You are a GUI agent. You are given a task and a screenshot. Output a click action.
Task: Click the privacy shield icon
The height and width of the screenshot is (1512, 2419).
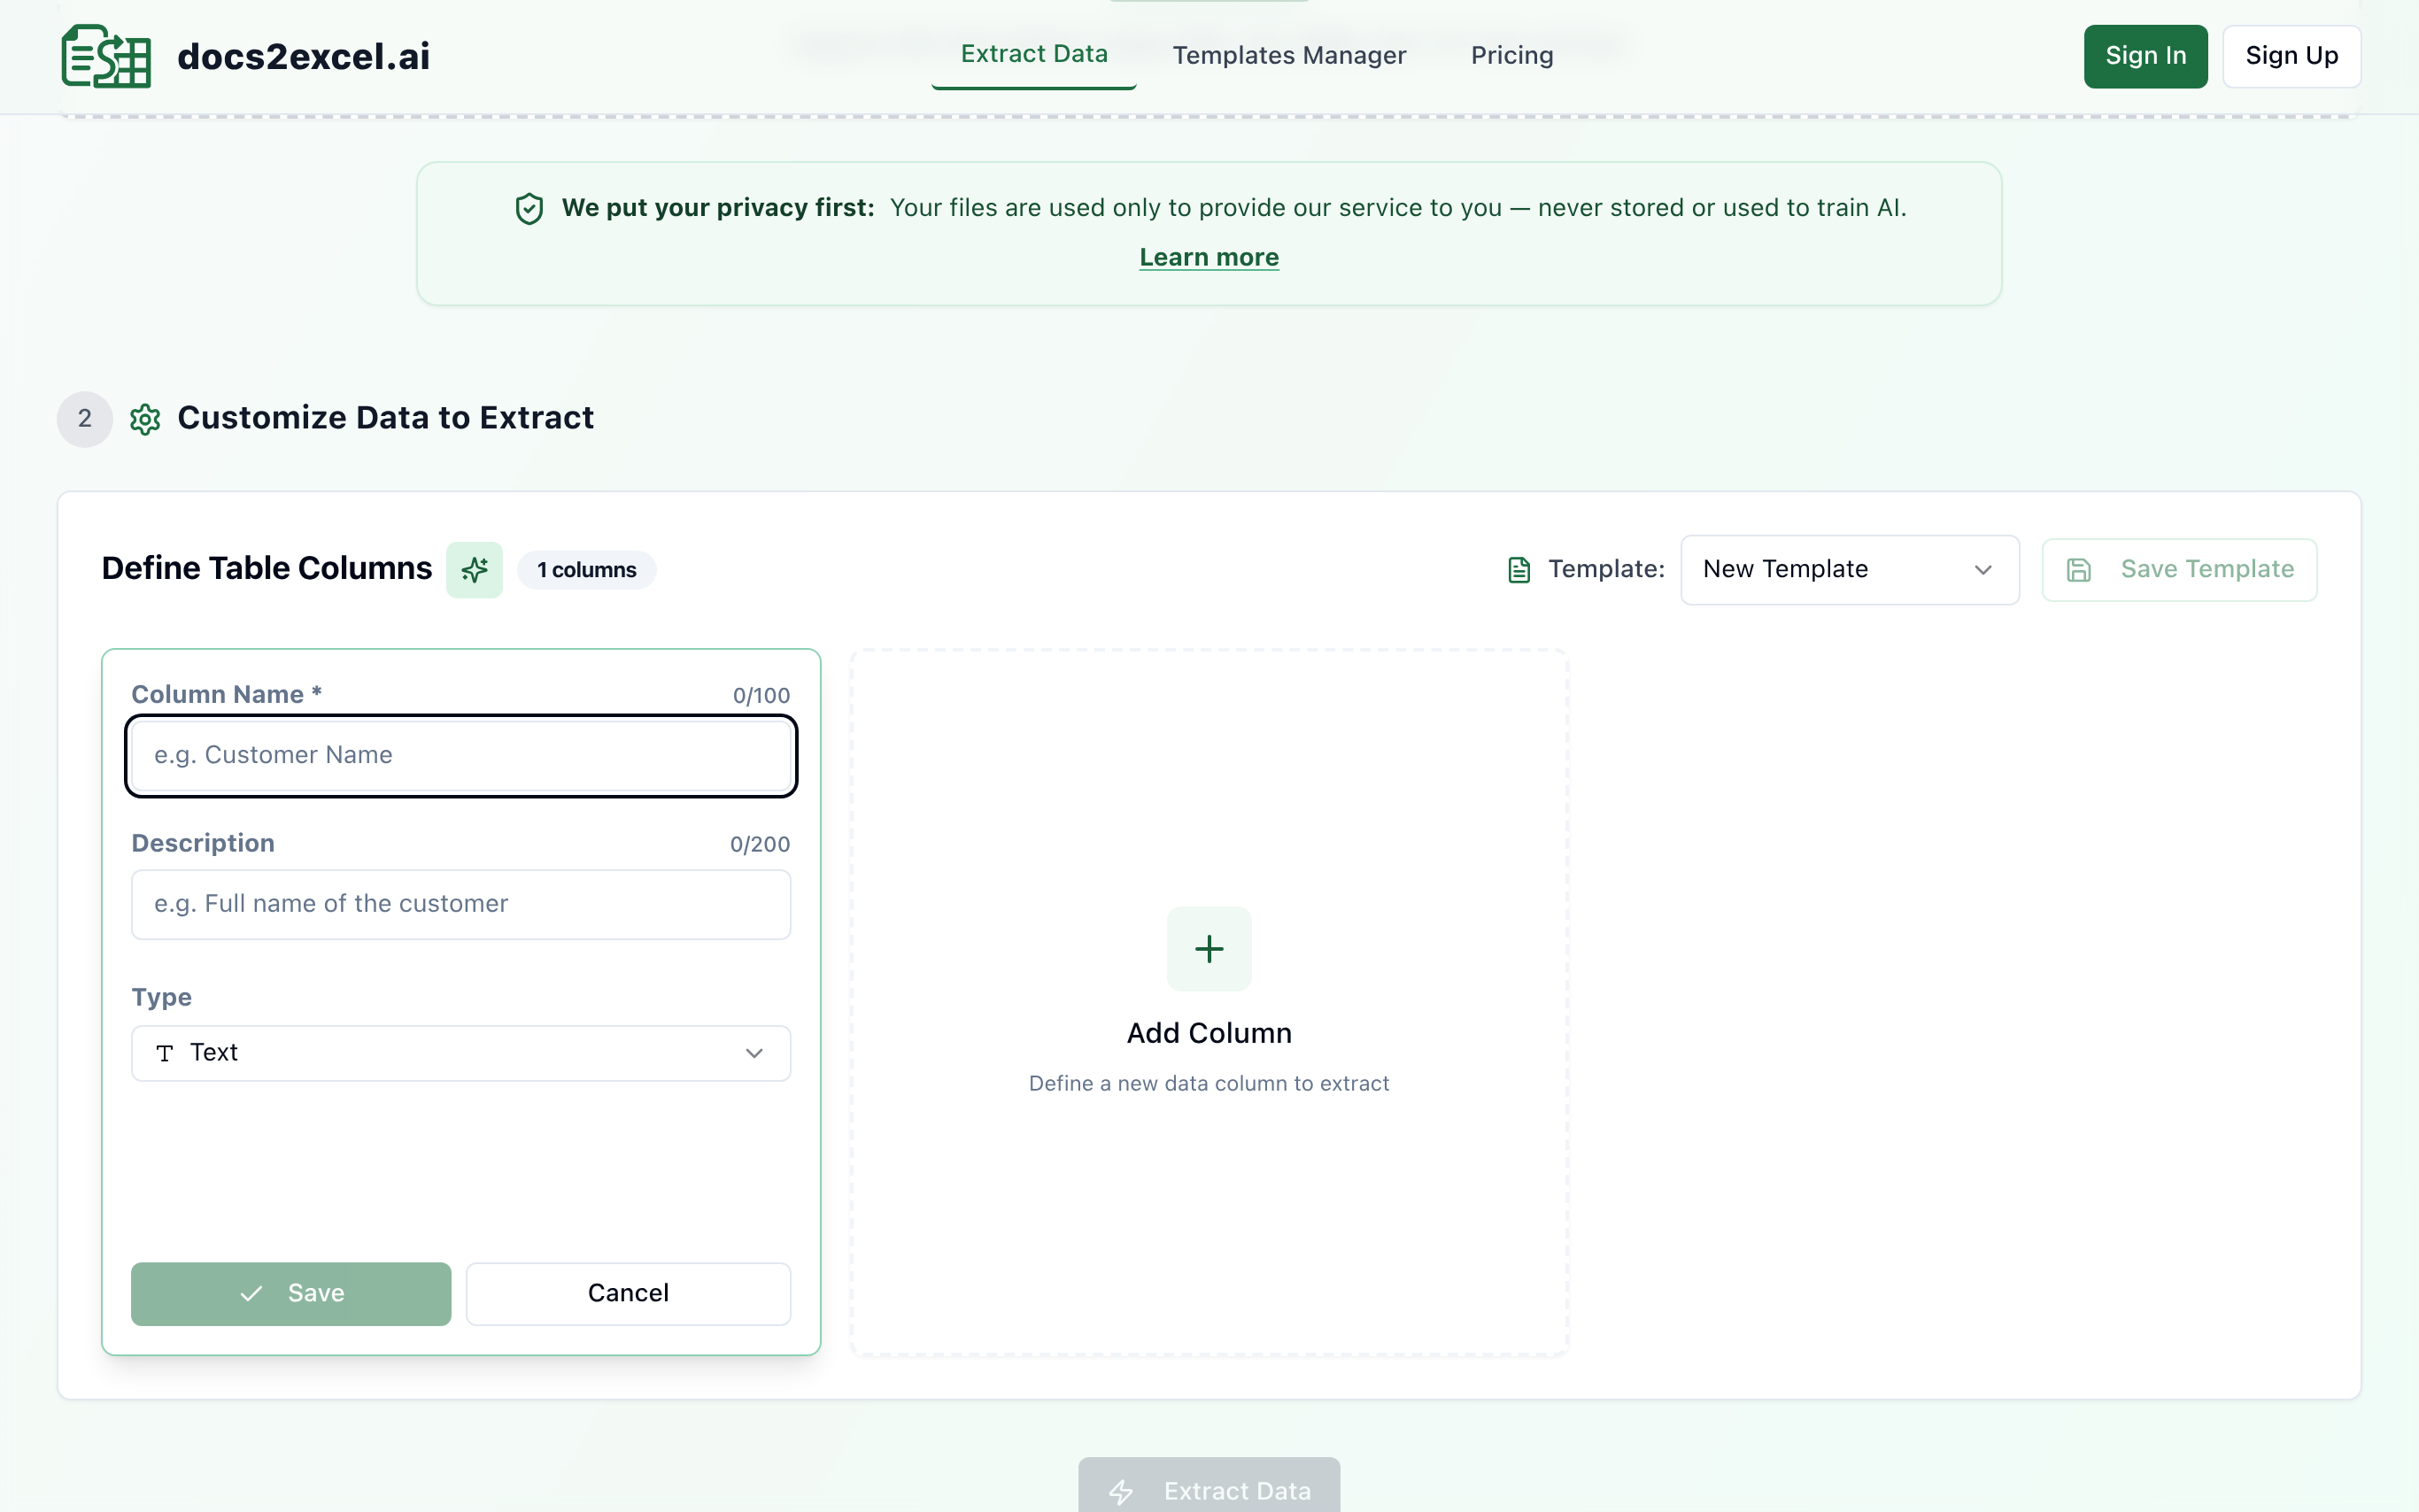click(529, 209)
